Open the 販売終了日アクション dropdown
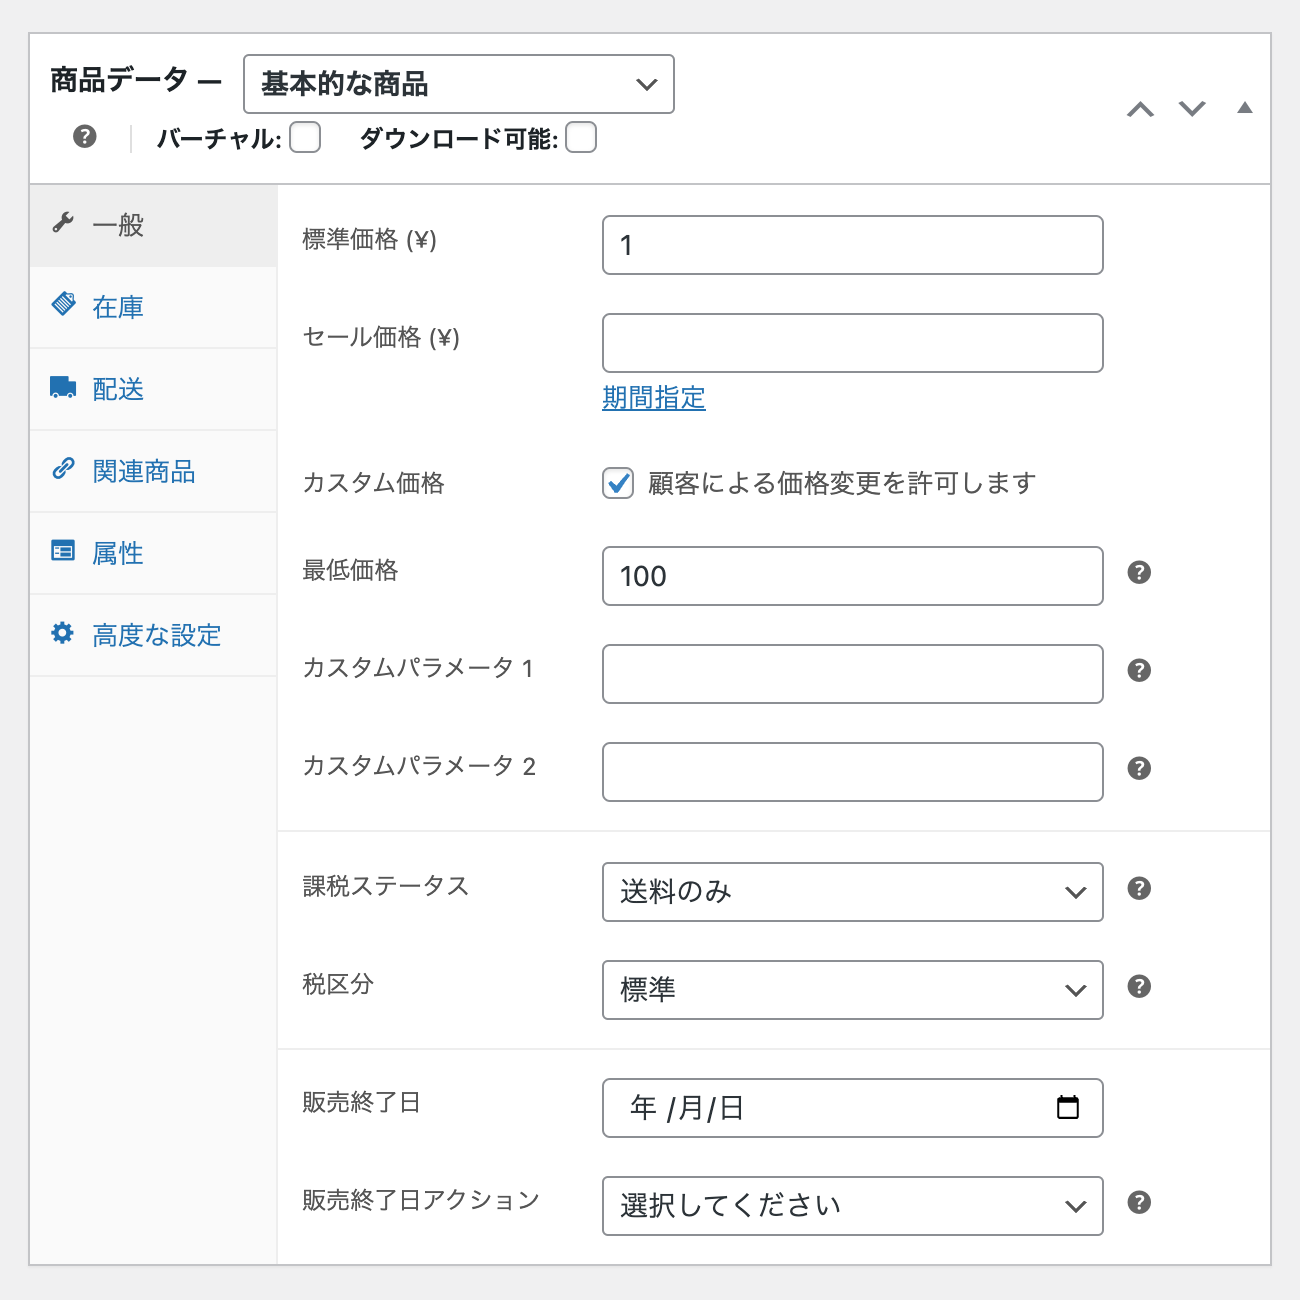Image resolution: width=1300 pixels, height=1300 pixels. tap(853, 1206)
